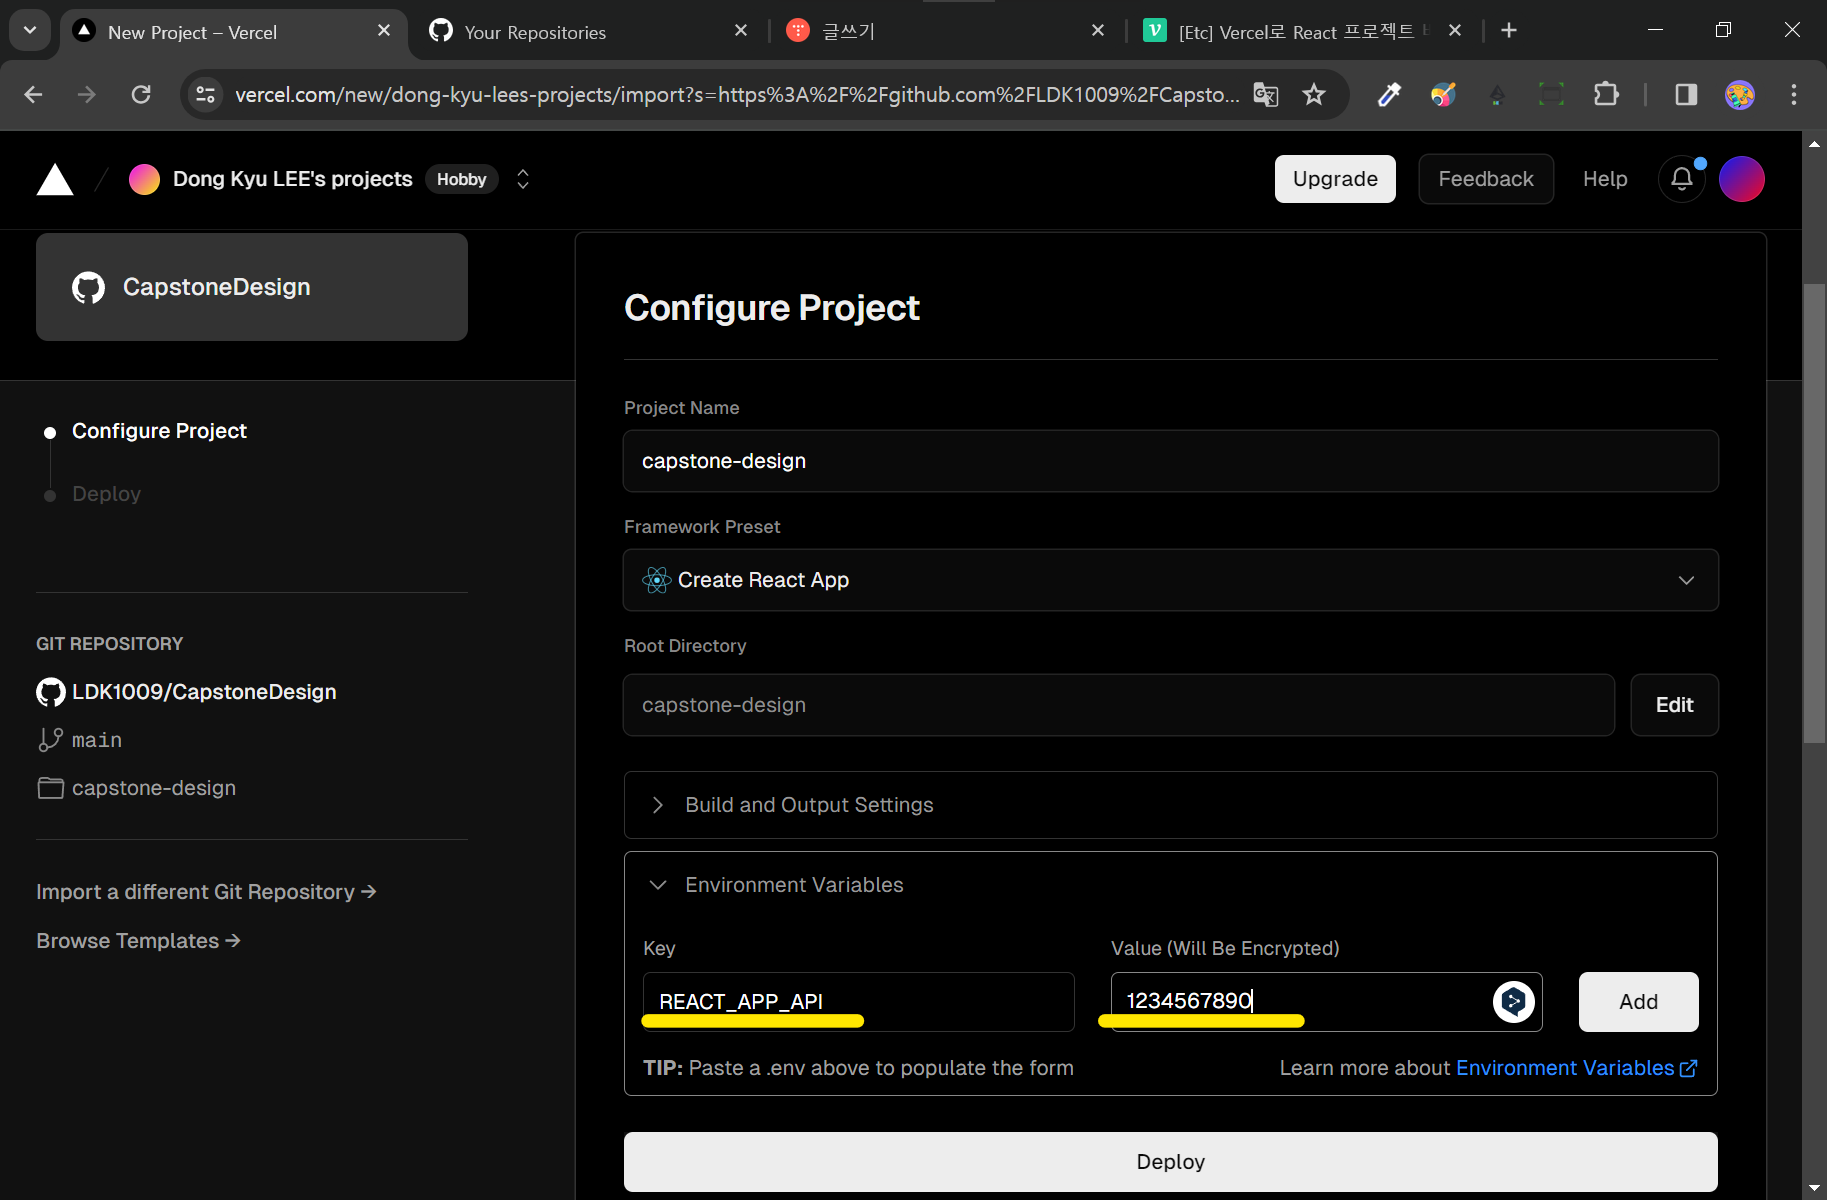
Task: Click the Hobby plan badge
Action: [461, 179]
